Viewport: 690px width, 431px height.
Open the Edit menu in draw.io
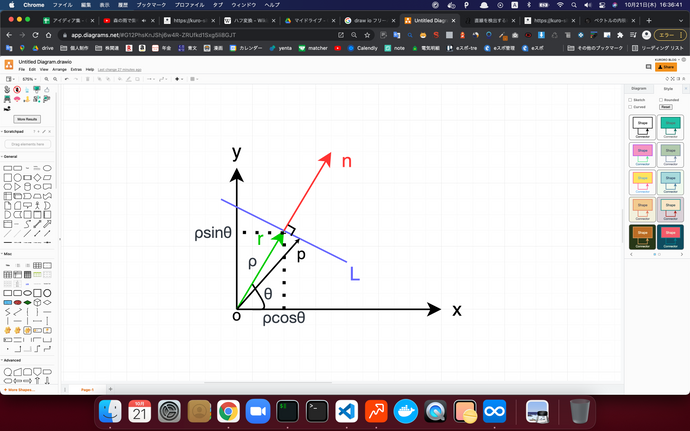tap(32, 70)
